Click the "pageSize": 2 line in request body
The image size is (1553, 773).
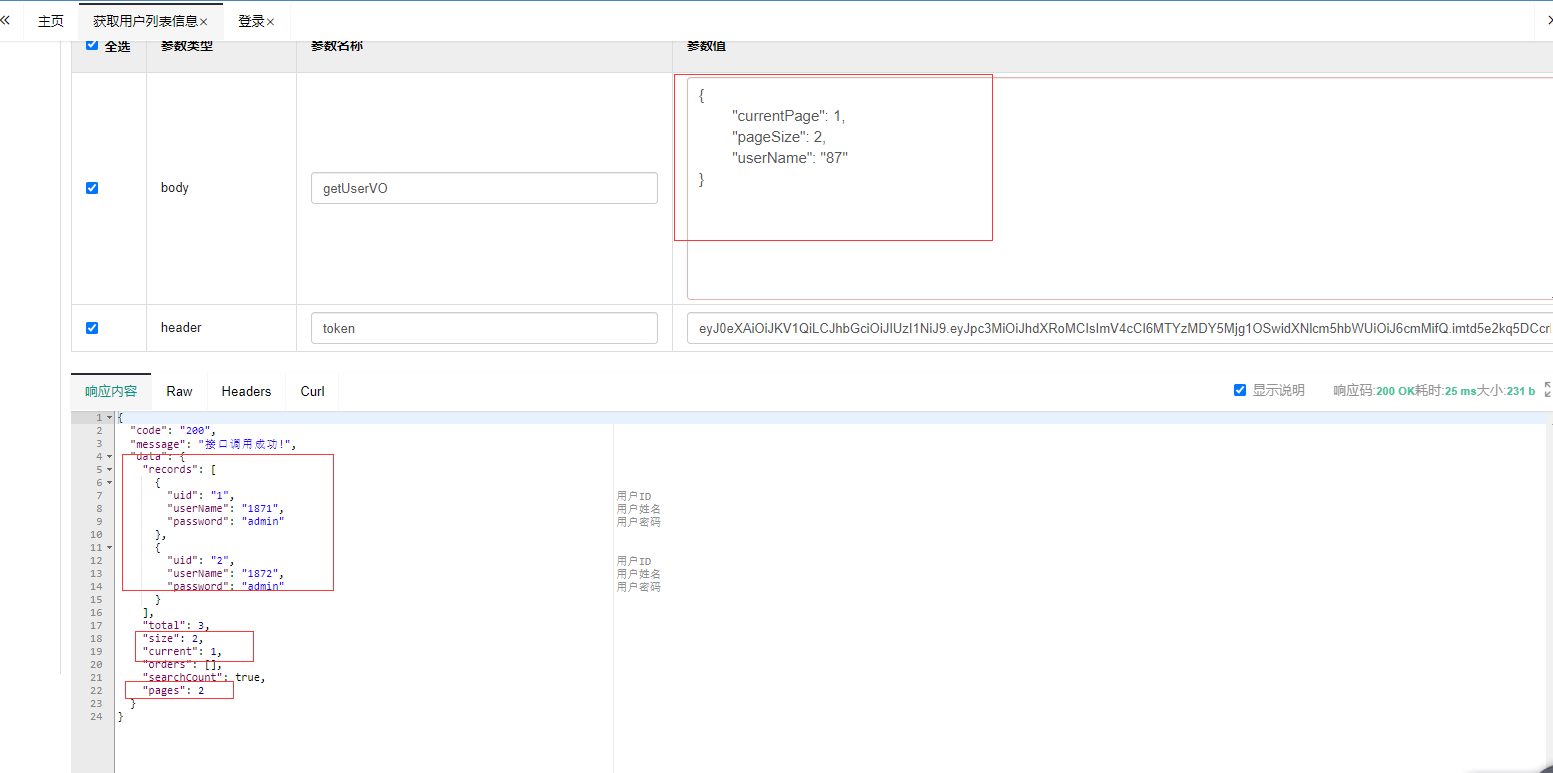click(x=778, y=137)
